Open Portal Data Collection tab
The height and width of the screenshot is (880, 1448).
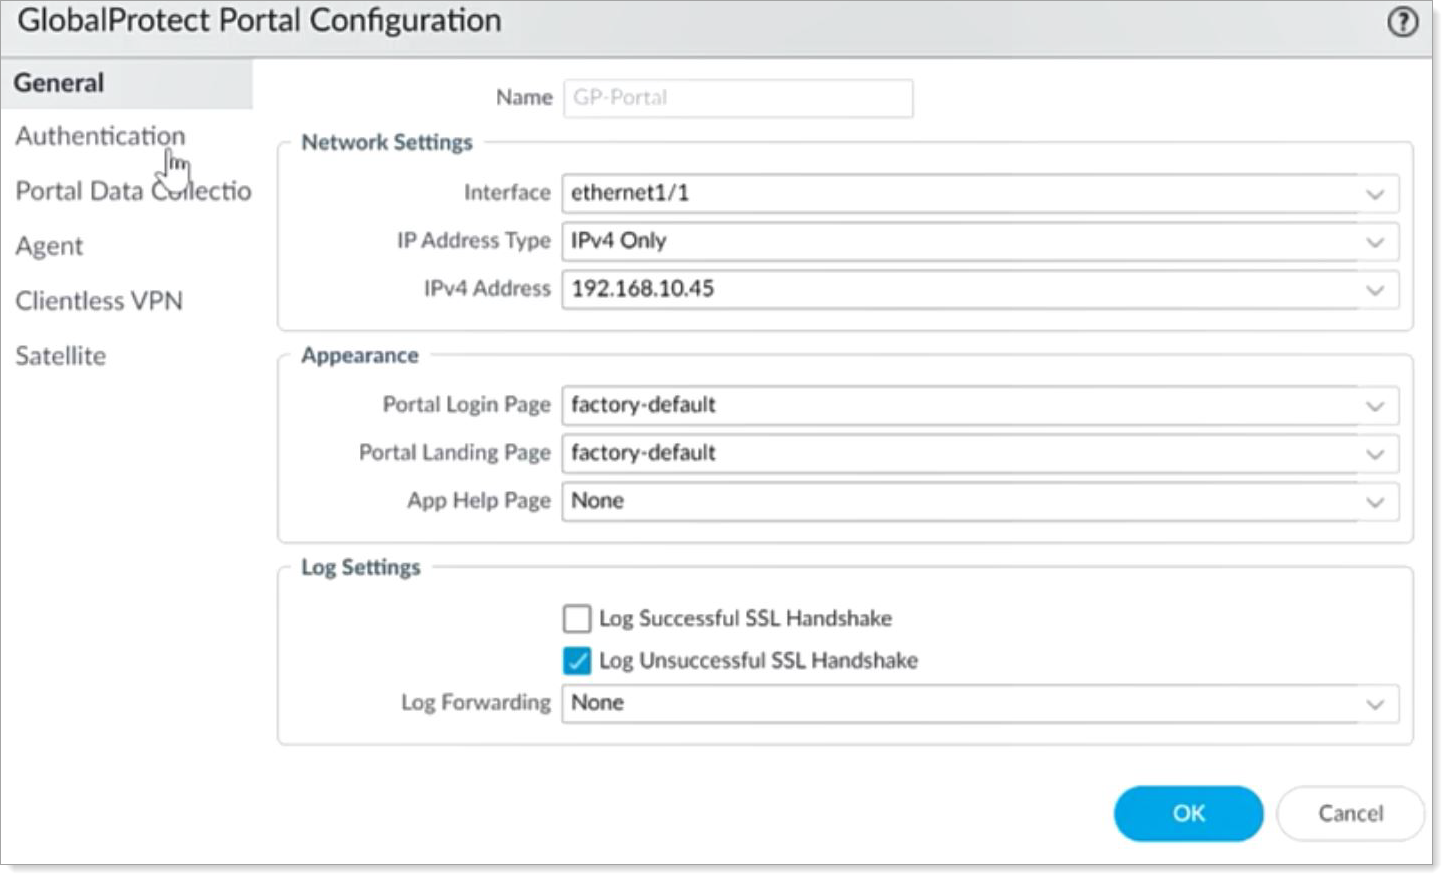133,191
